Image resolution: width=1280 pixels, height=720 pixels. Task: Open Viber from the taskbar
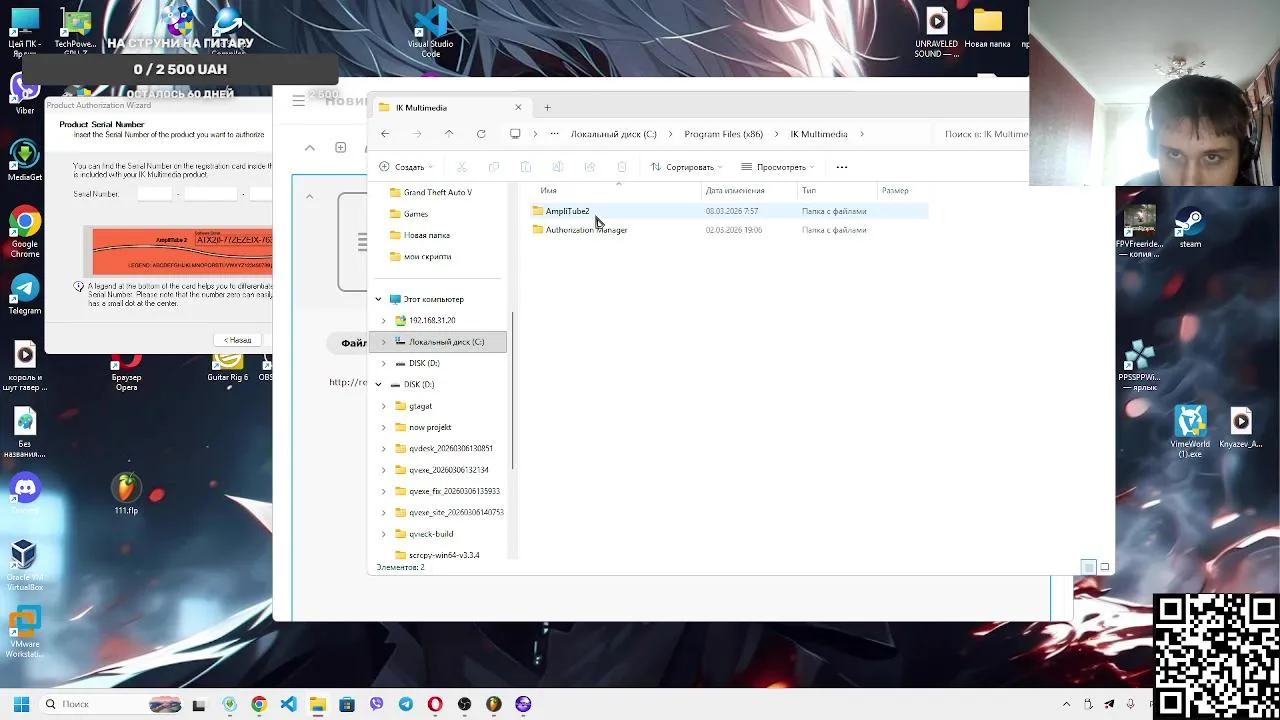pyautogui.click(x=376, y=704)
